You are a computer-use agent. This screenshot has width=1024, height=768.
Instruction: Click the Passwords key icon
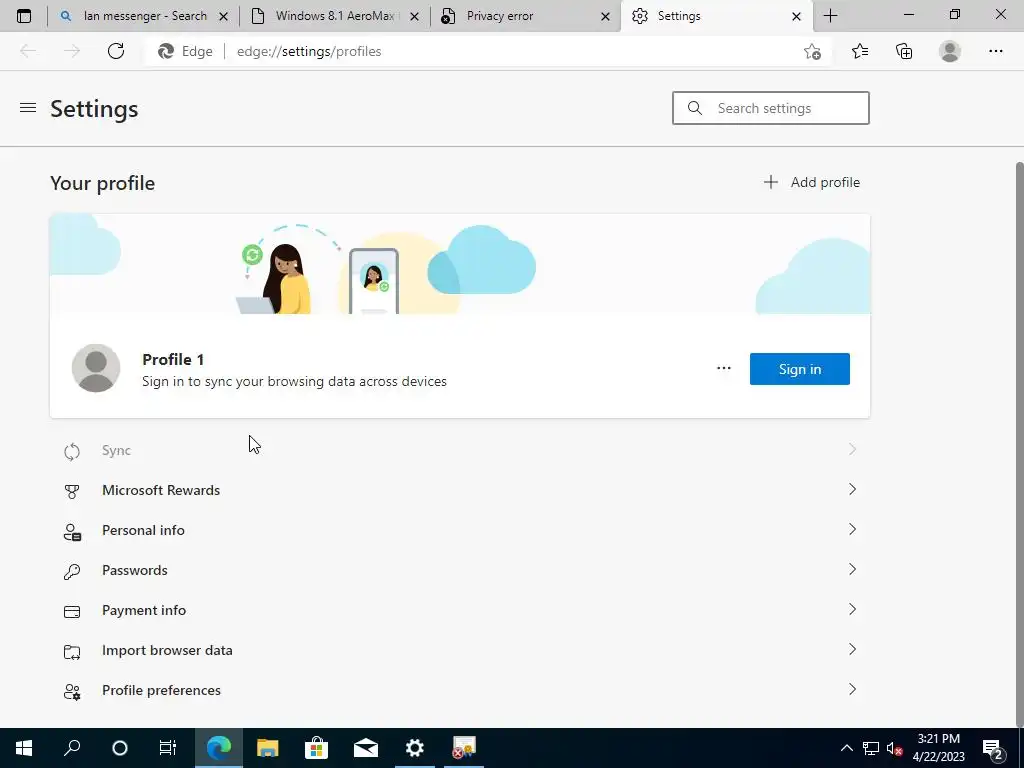(72, 571)
